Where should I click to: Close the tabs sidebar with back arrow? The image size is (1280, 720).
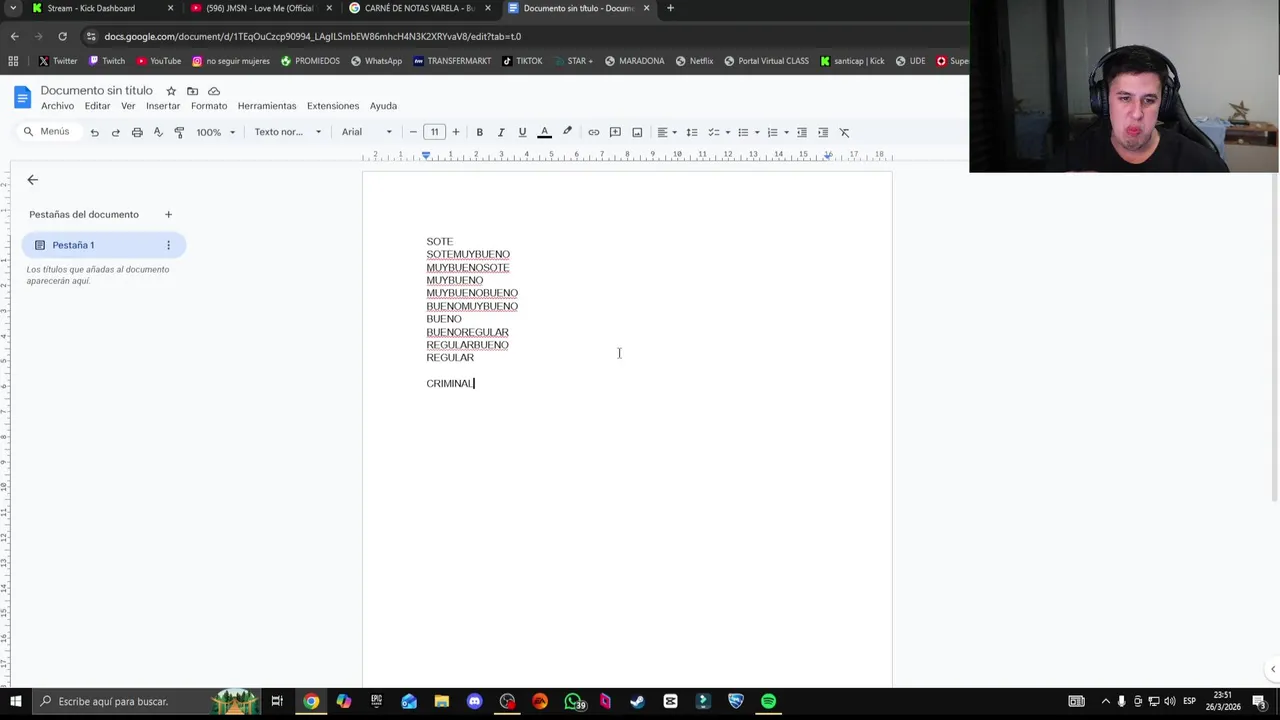32,180
